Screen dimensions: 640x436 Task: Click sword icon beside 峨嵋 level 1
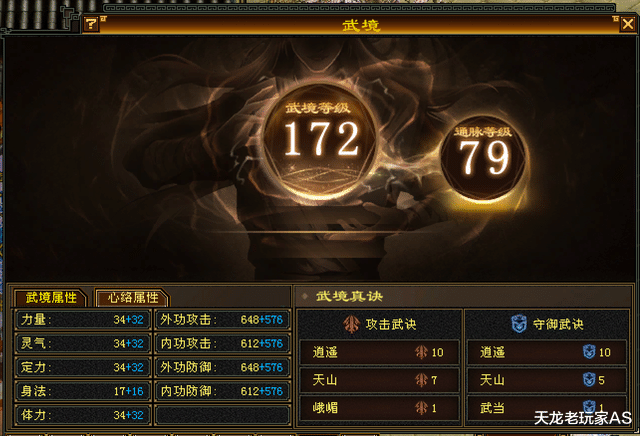[421, 407]
